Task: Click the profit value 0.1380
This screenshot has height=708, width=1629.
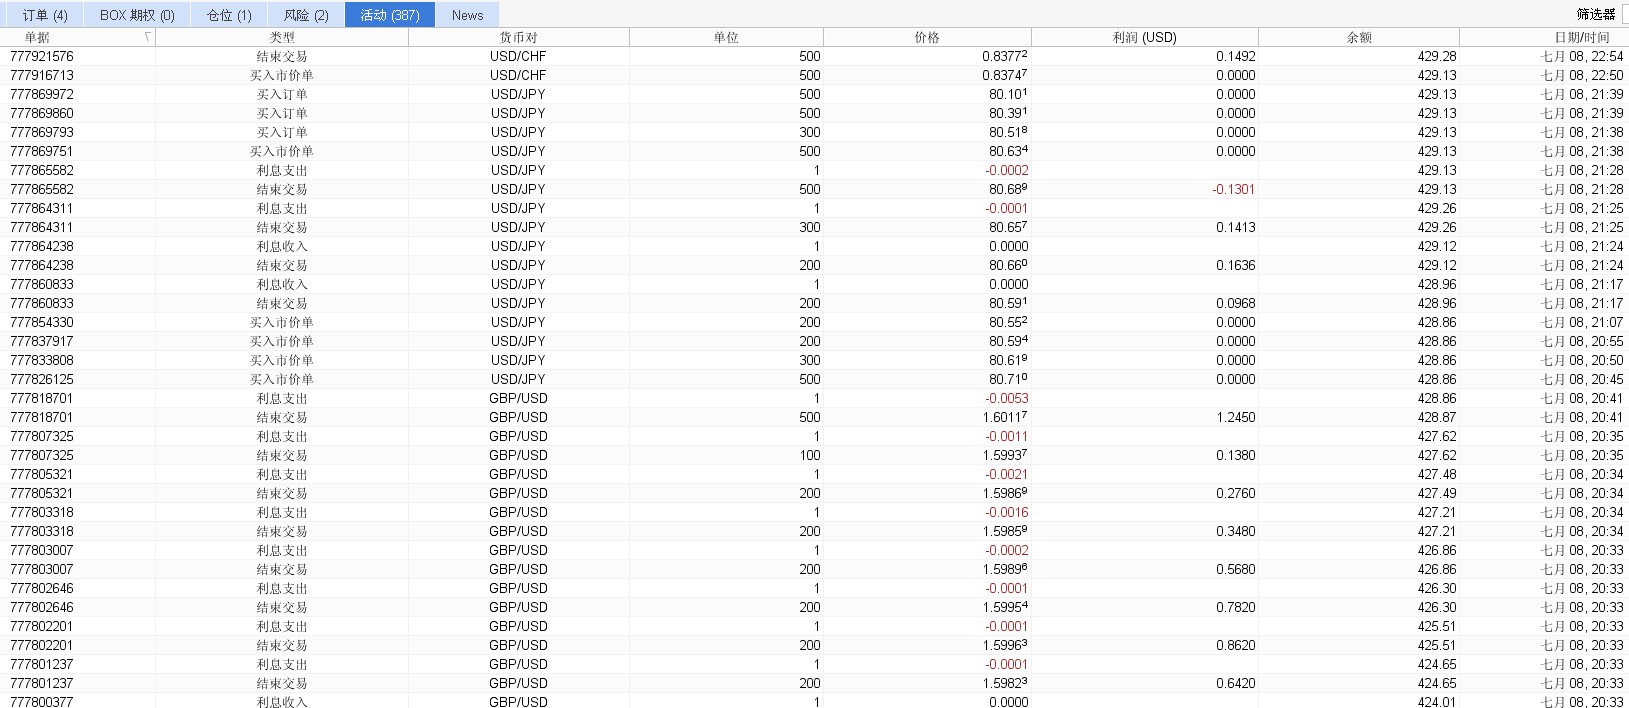Action: [1235, 456]
